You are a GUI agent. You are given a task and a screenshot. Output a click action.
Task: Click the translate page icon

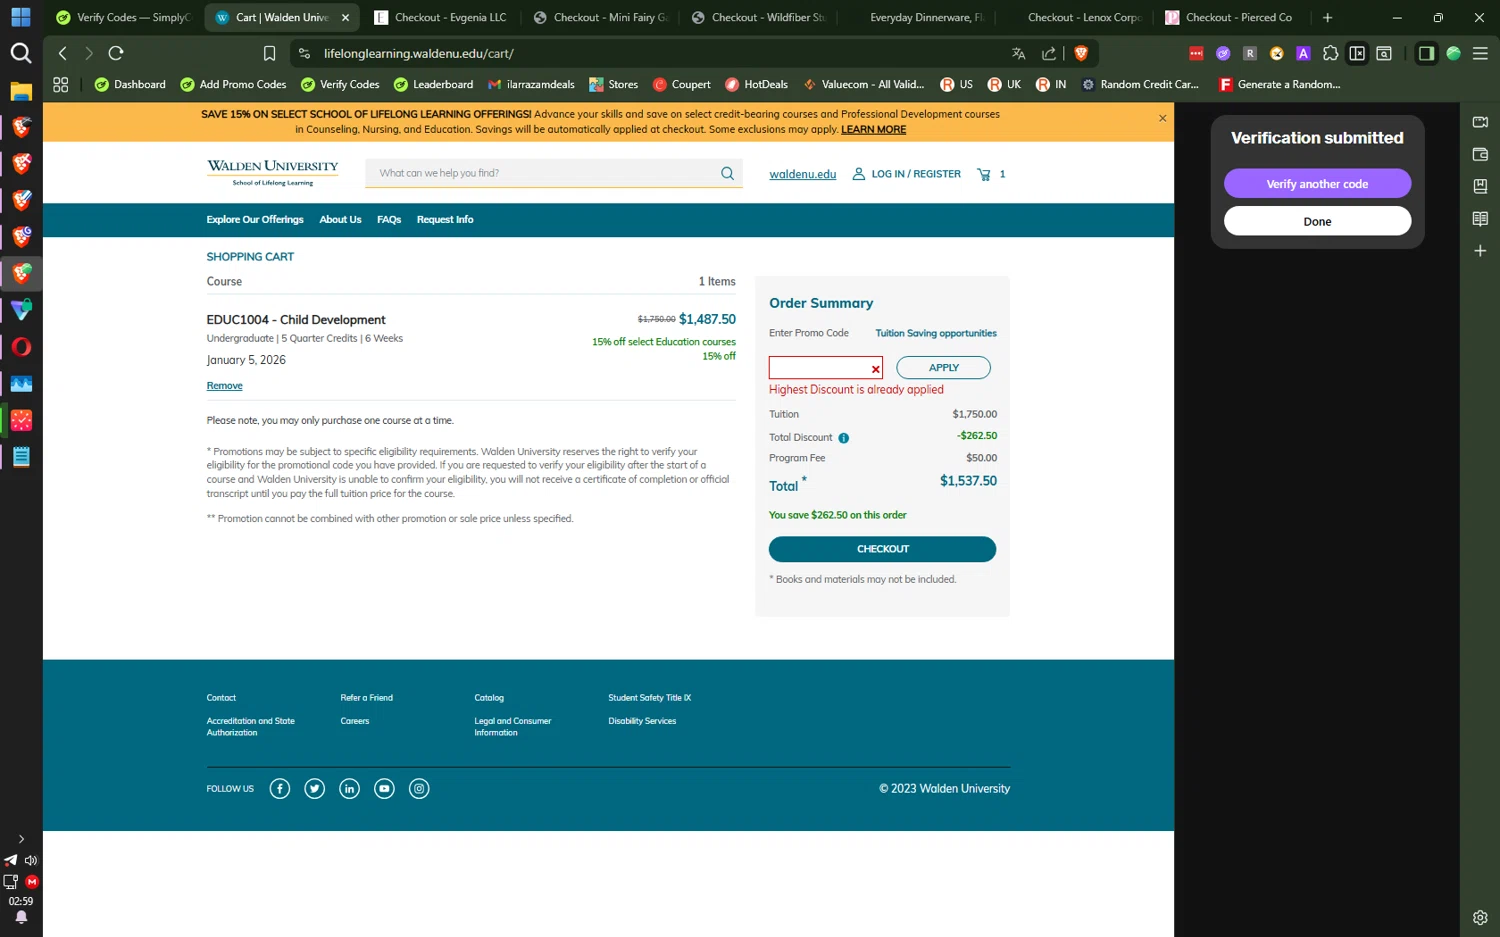tap(1018, 53)
